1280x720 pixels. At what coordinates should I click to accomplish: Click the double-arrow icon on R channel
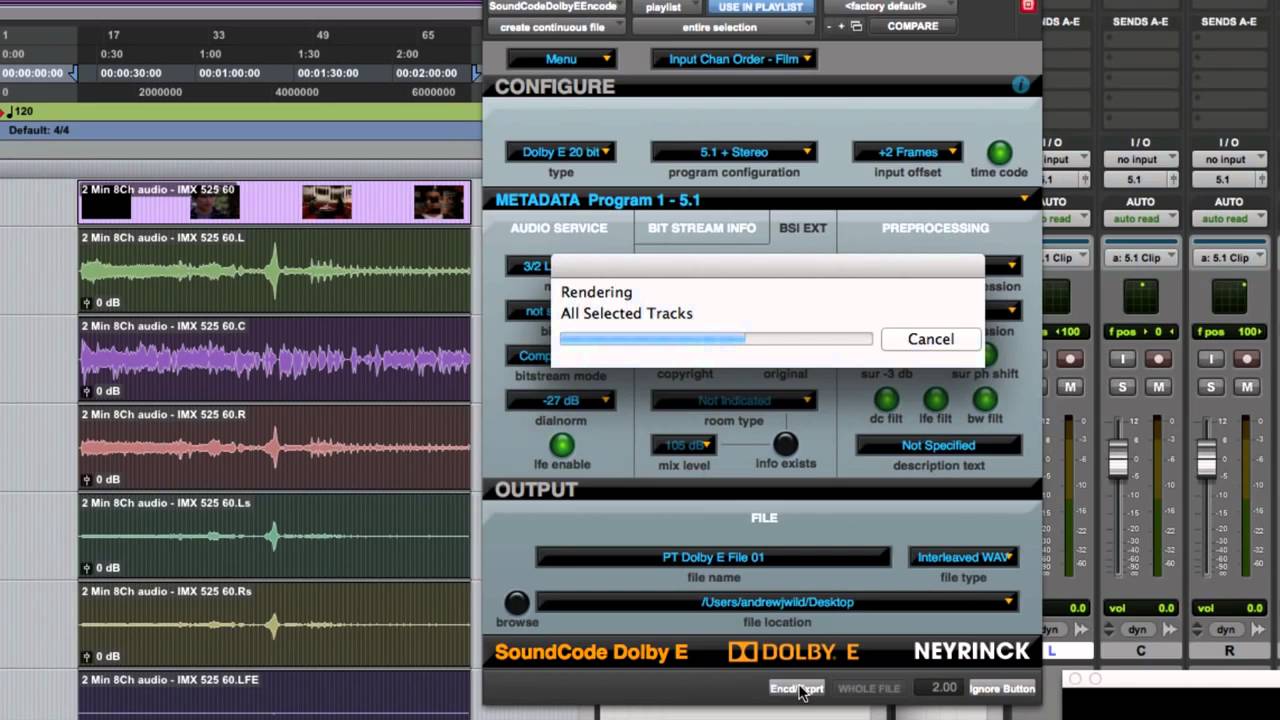(x=1257, y=630)
